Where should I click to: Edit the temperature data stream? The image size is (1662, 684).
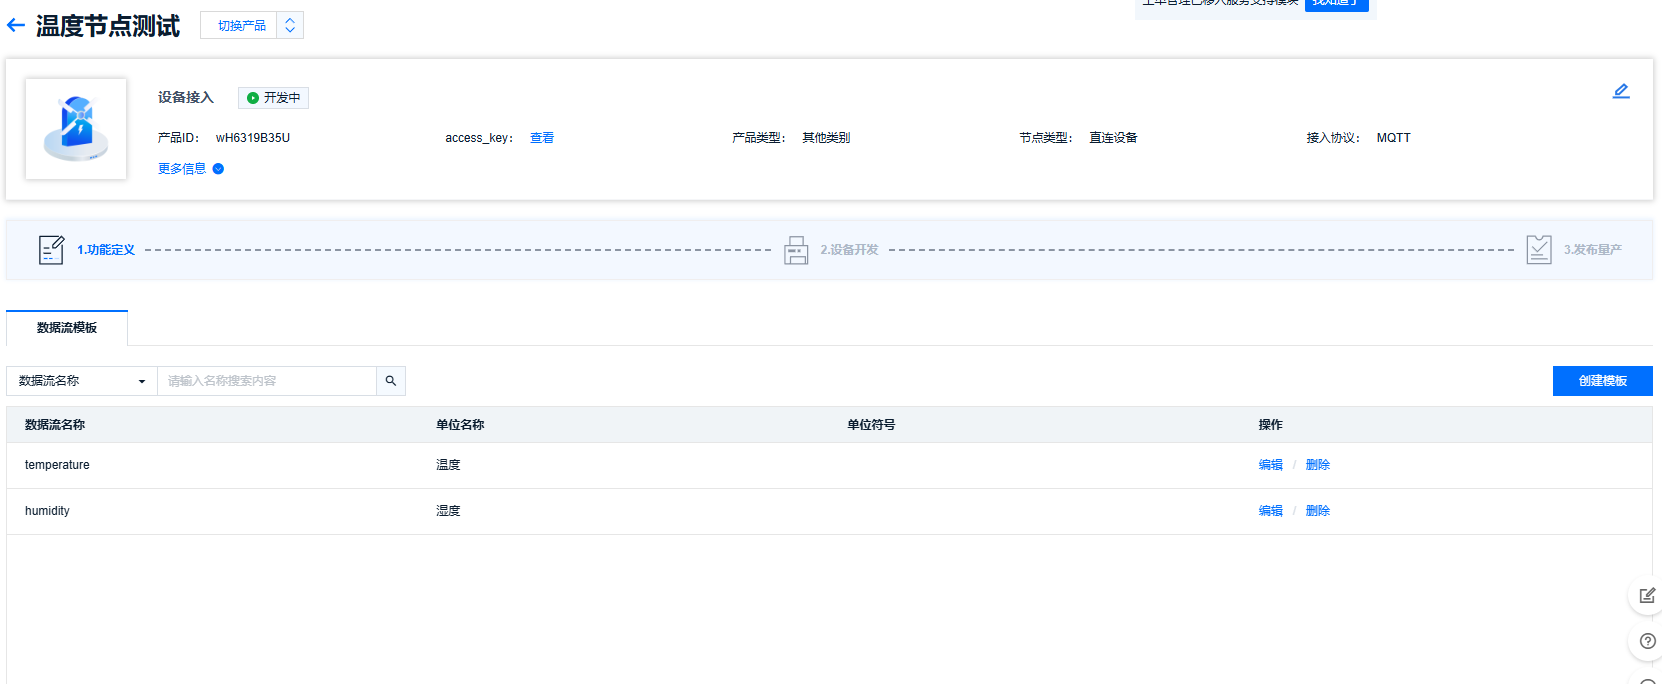coord(1270,465)
